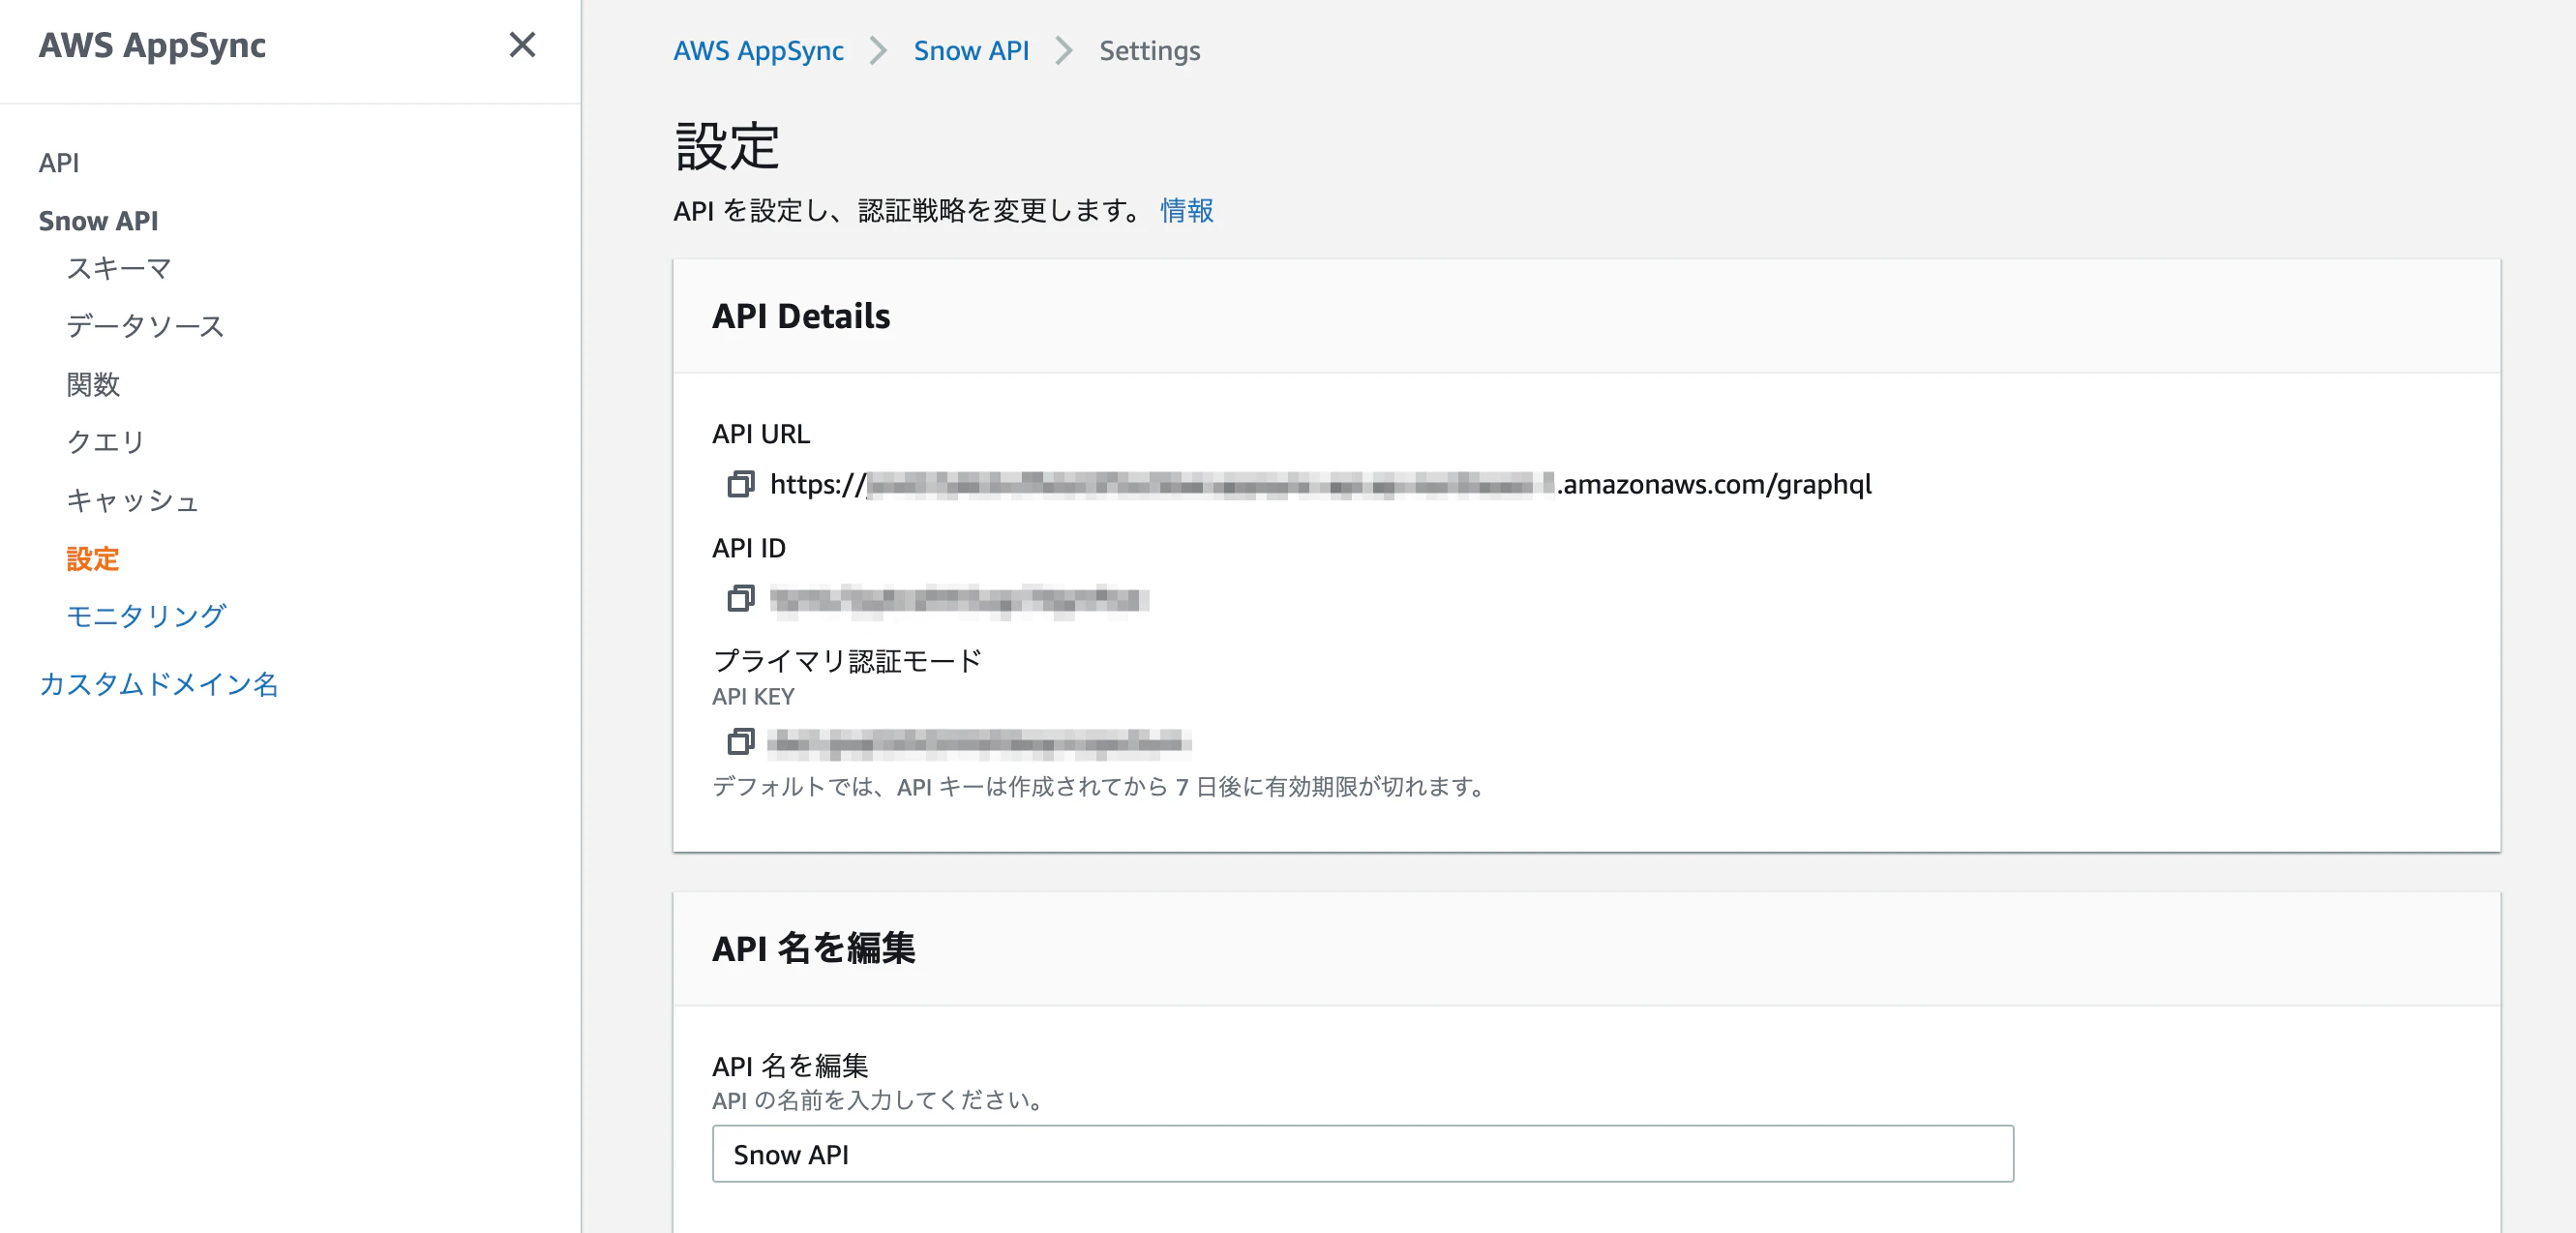
Task: Open the 情報 info link
Action: tap(1187, 210)
